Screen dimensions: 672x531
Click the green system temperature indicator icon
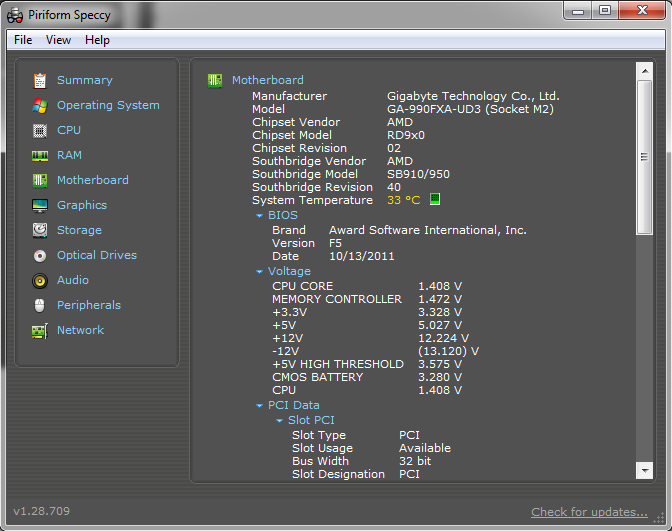point(435,199)
